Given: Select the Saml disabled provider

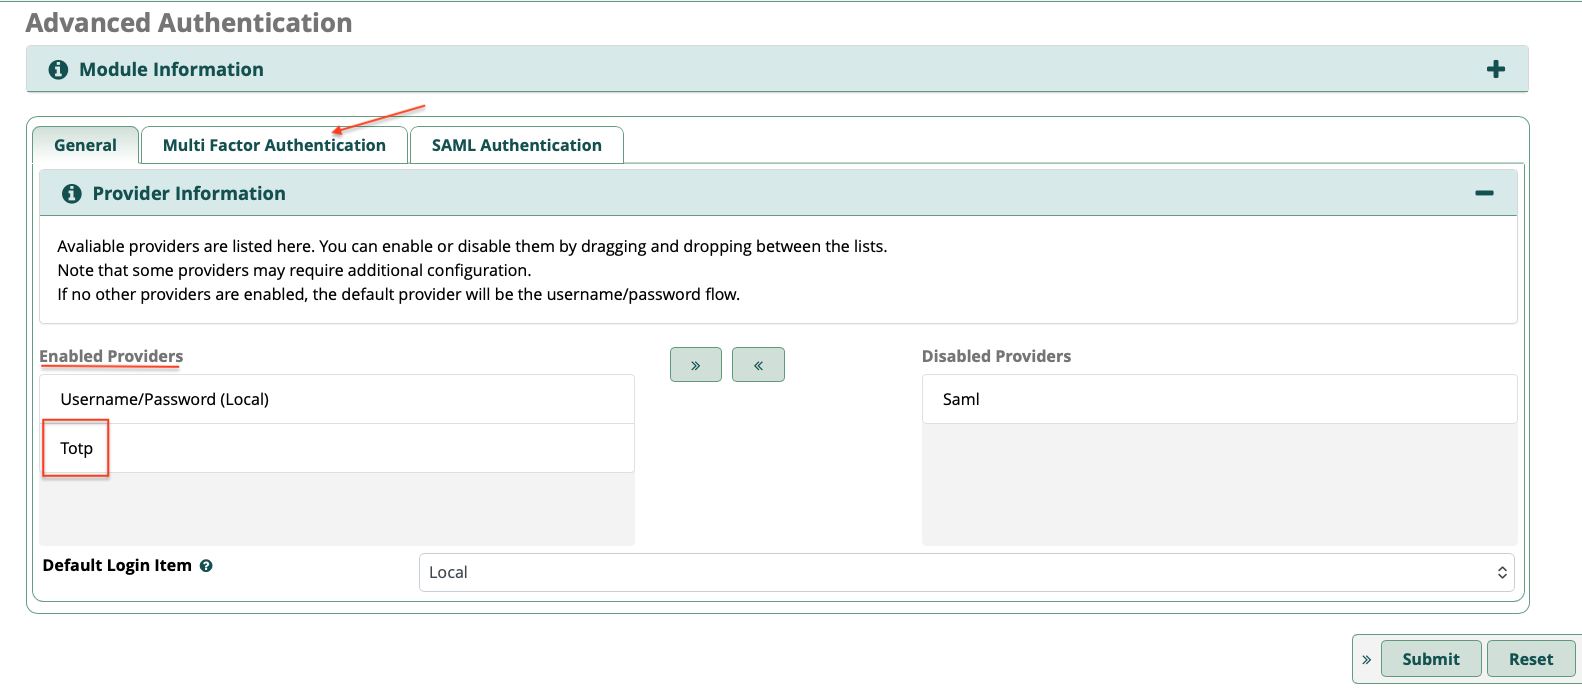Looking at the screenshot, I should 961,399.
